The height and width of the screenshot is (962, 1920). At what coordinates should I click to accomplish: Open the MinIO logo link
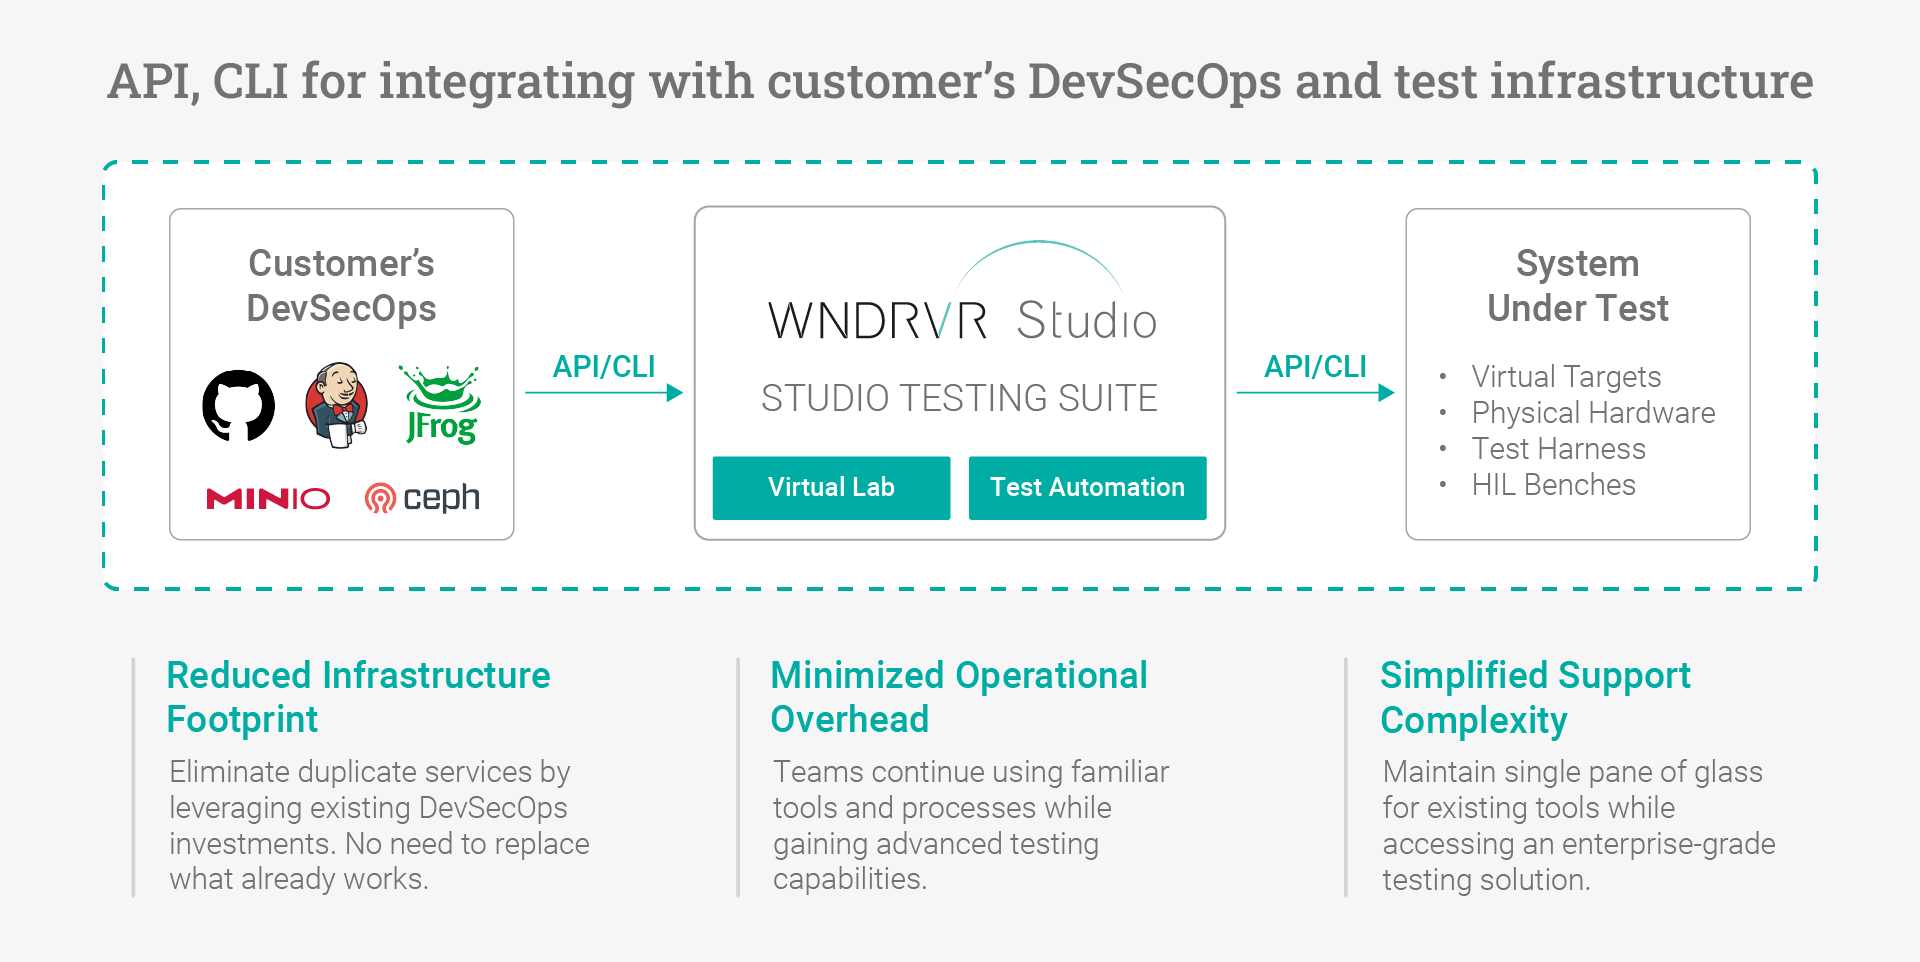[x=265, y=499]
